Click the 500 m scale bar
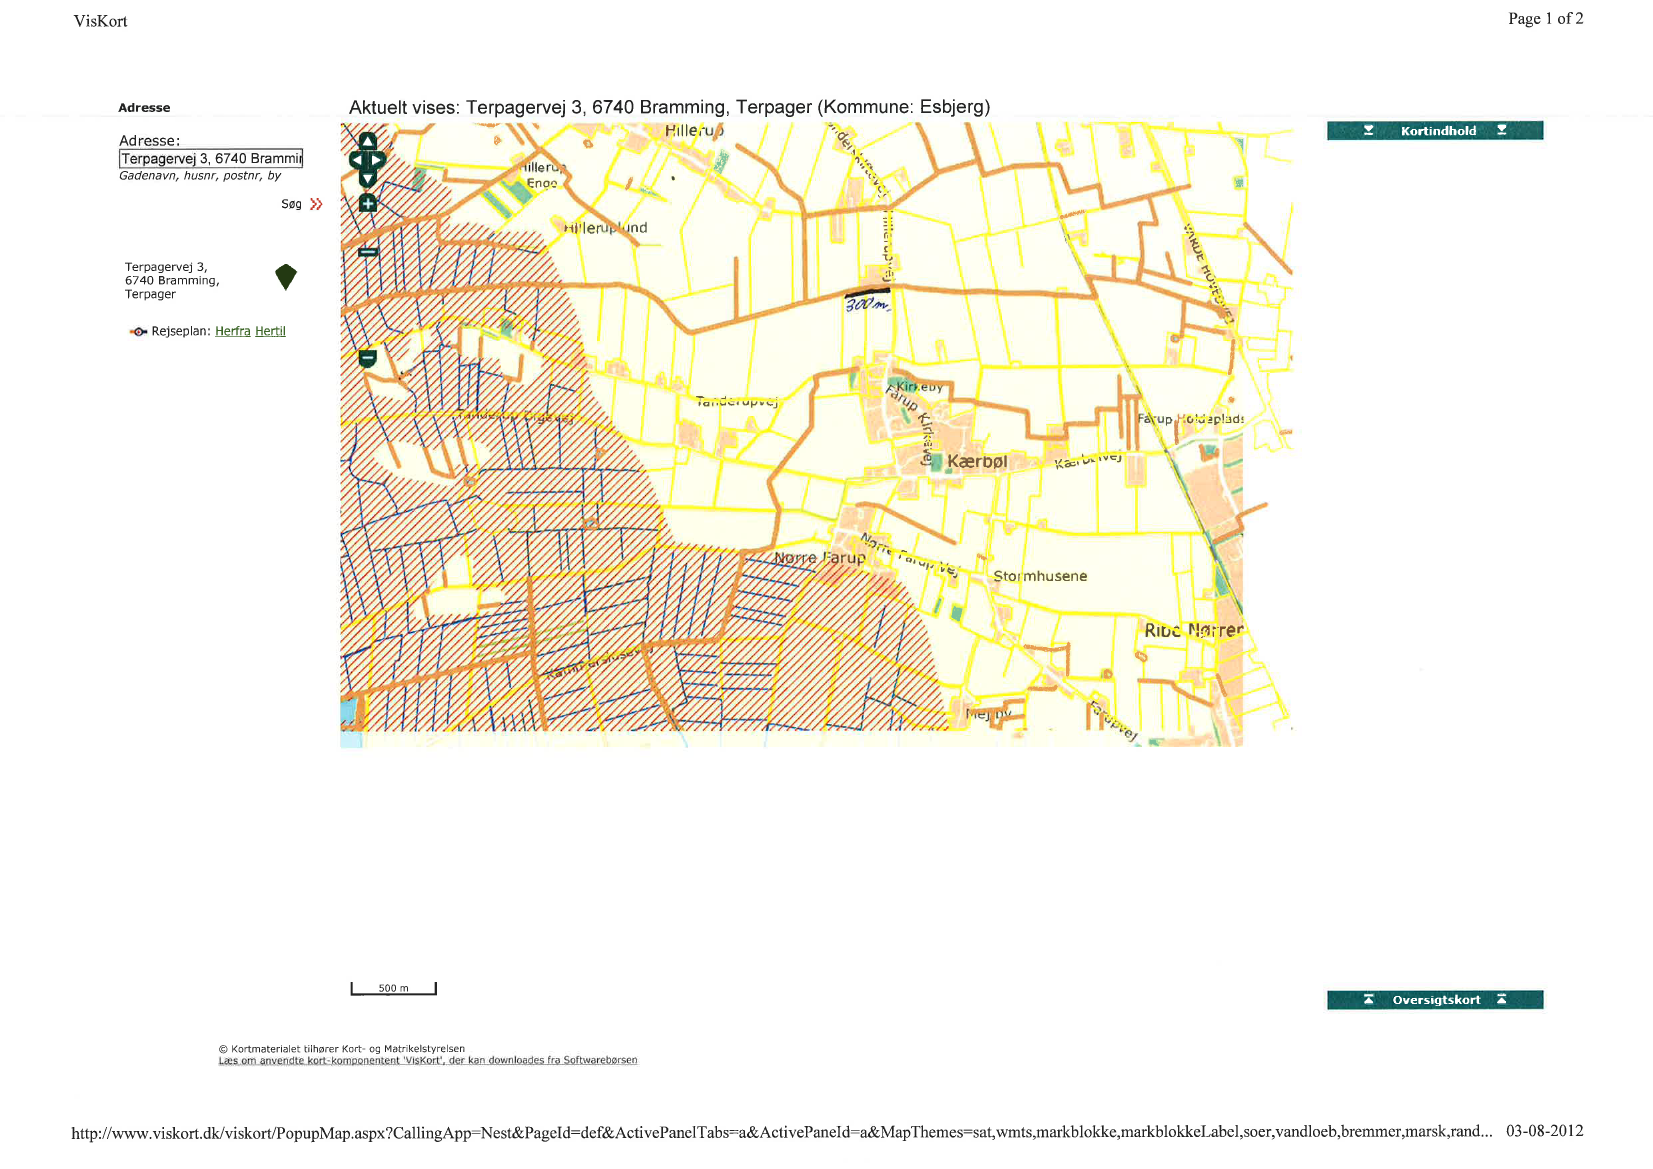 point(394,989)
